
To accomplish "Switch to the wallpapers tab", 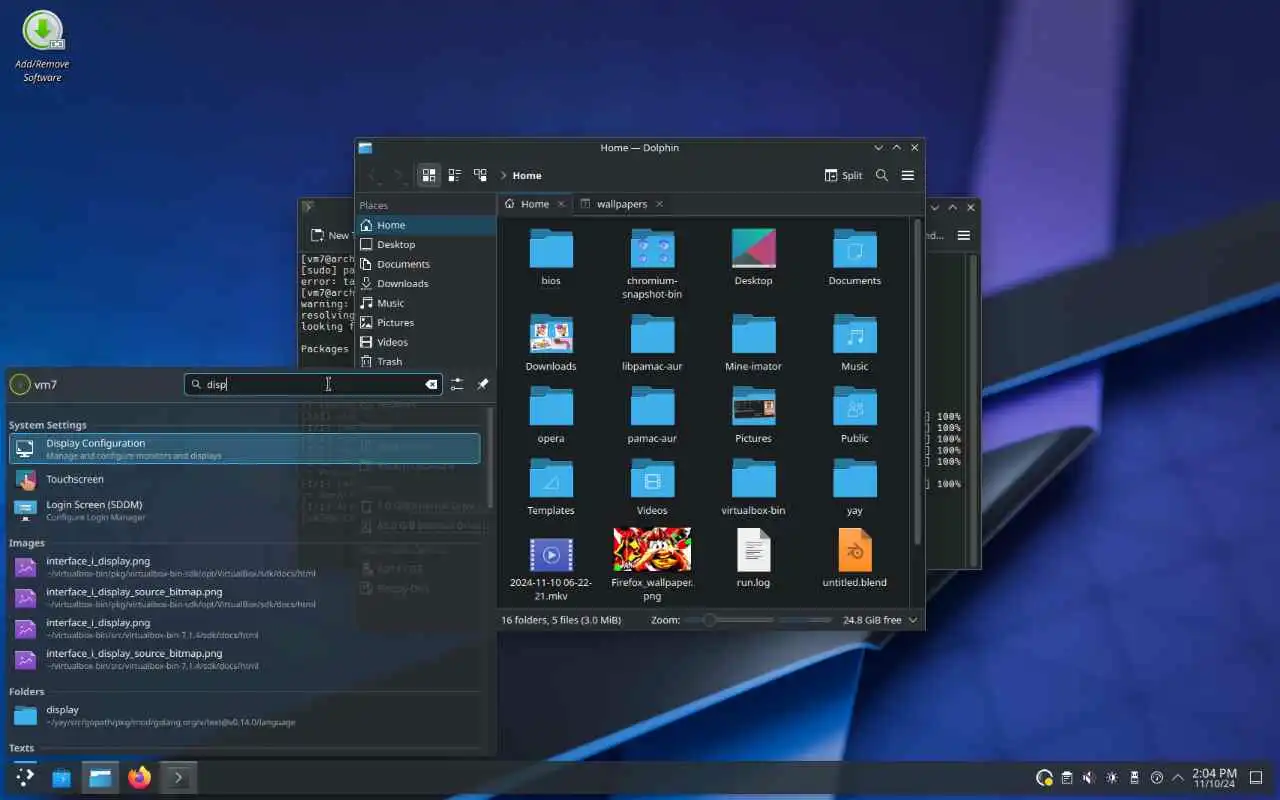I will click(x=621, y=204).
